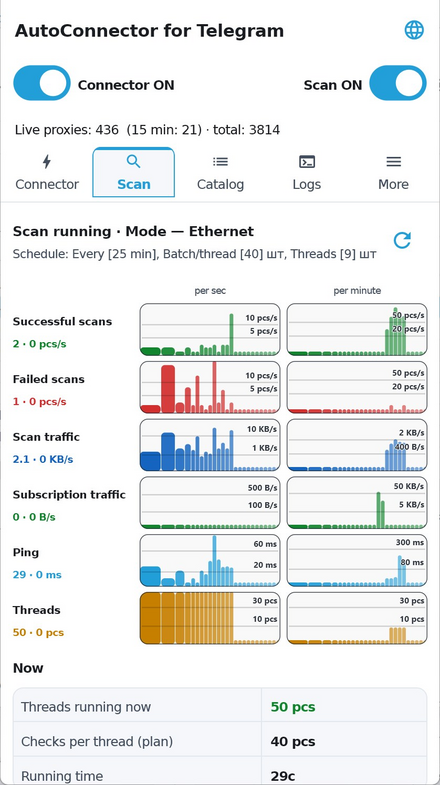
Task: Click the hamburger More icon
Action: (393, 162)
